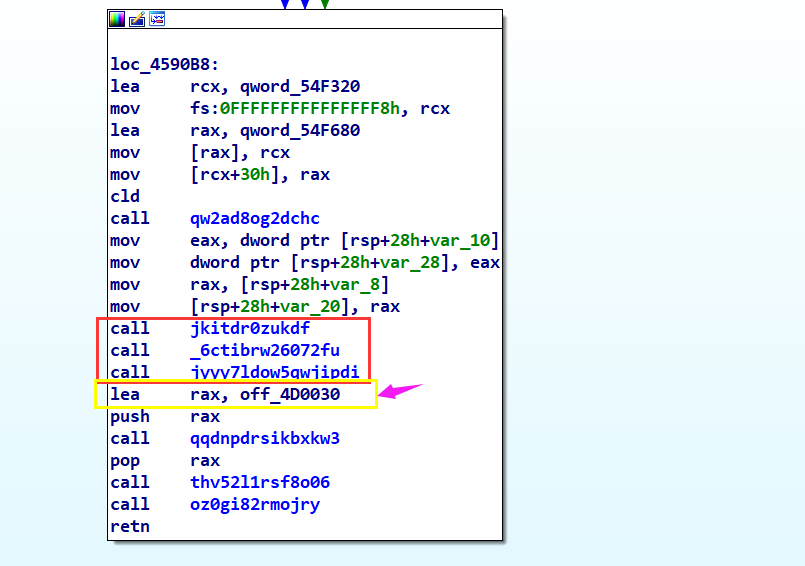Viewport: 805px width, 566px height.
Task: Follow call target qqdnpdrsikbxkw3
Action: (x=265, y=439)
